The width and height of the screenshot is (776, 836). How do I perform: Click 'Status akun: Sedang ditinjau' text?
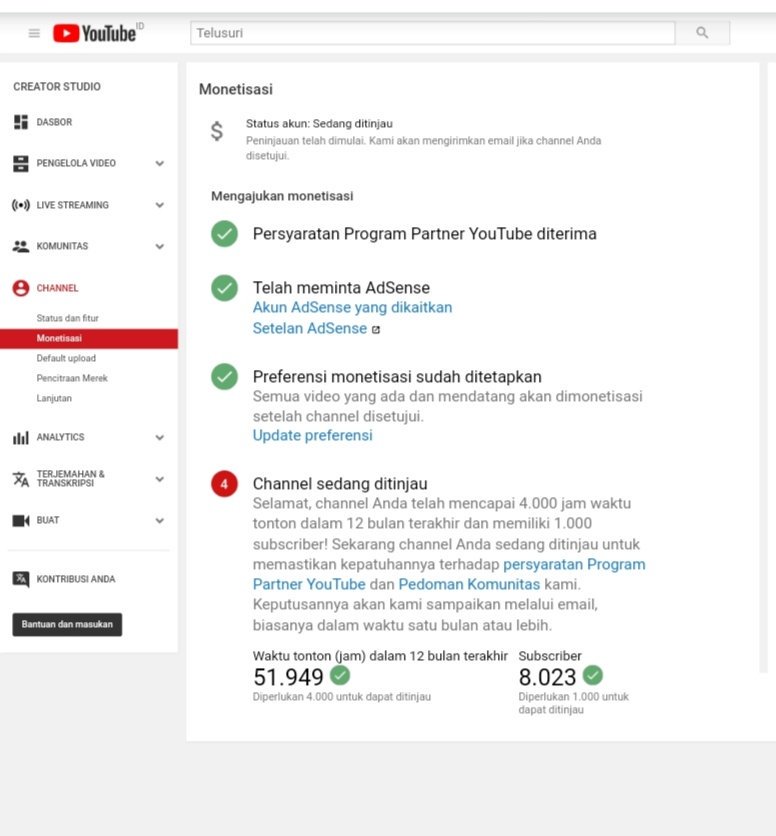tap(319, 124)
